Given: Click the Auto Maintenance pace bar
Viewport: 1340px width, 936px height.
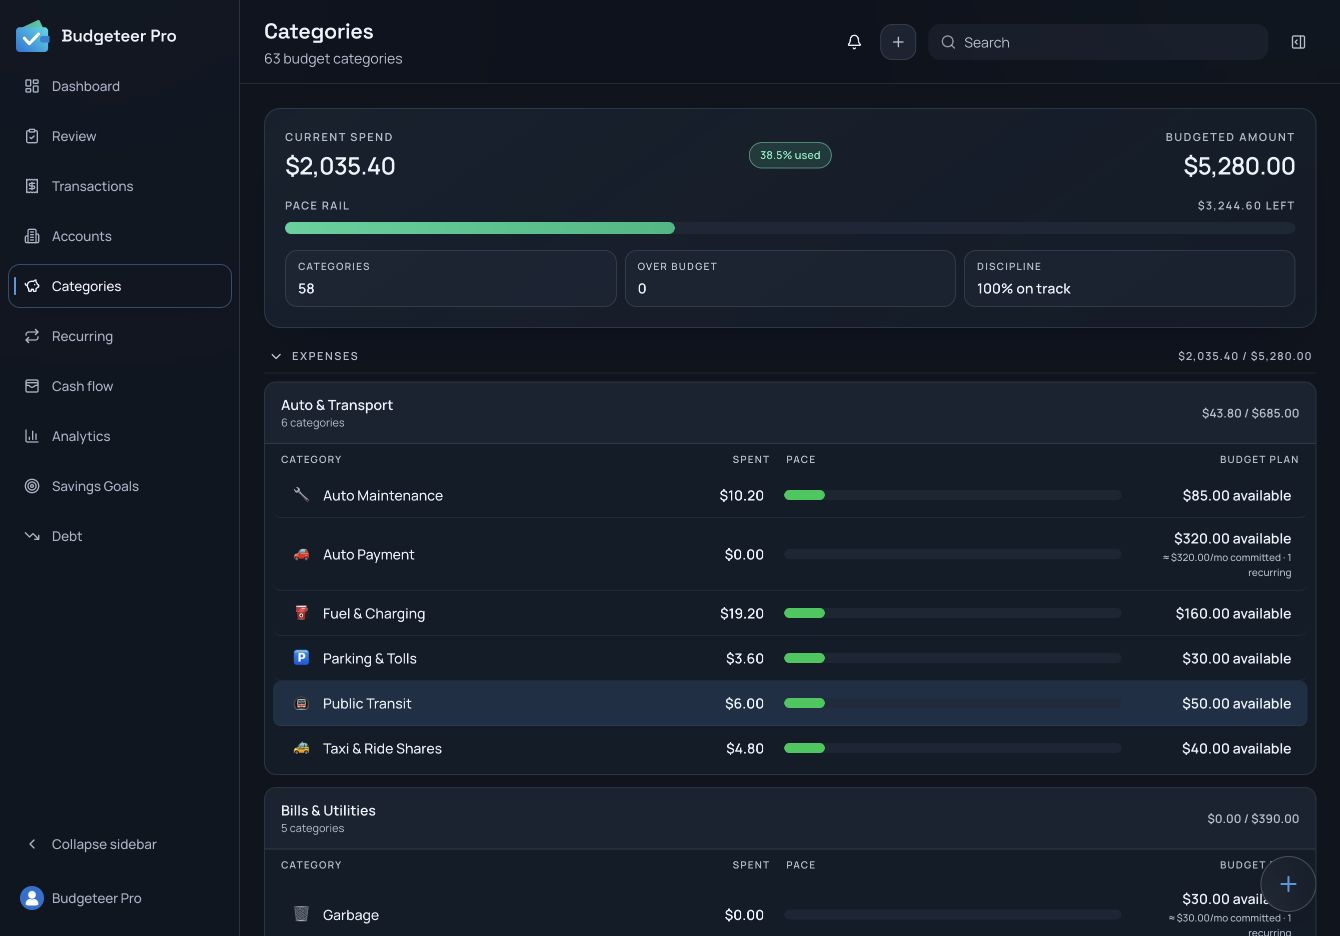Looking at the screenshot, I should [x=952, y=495].
